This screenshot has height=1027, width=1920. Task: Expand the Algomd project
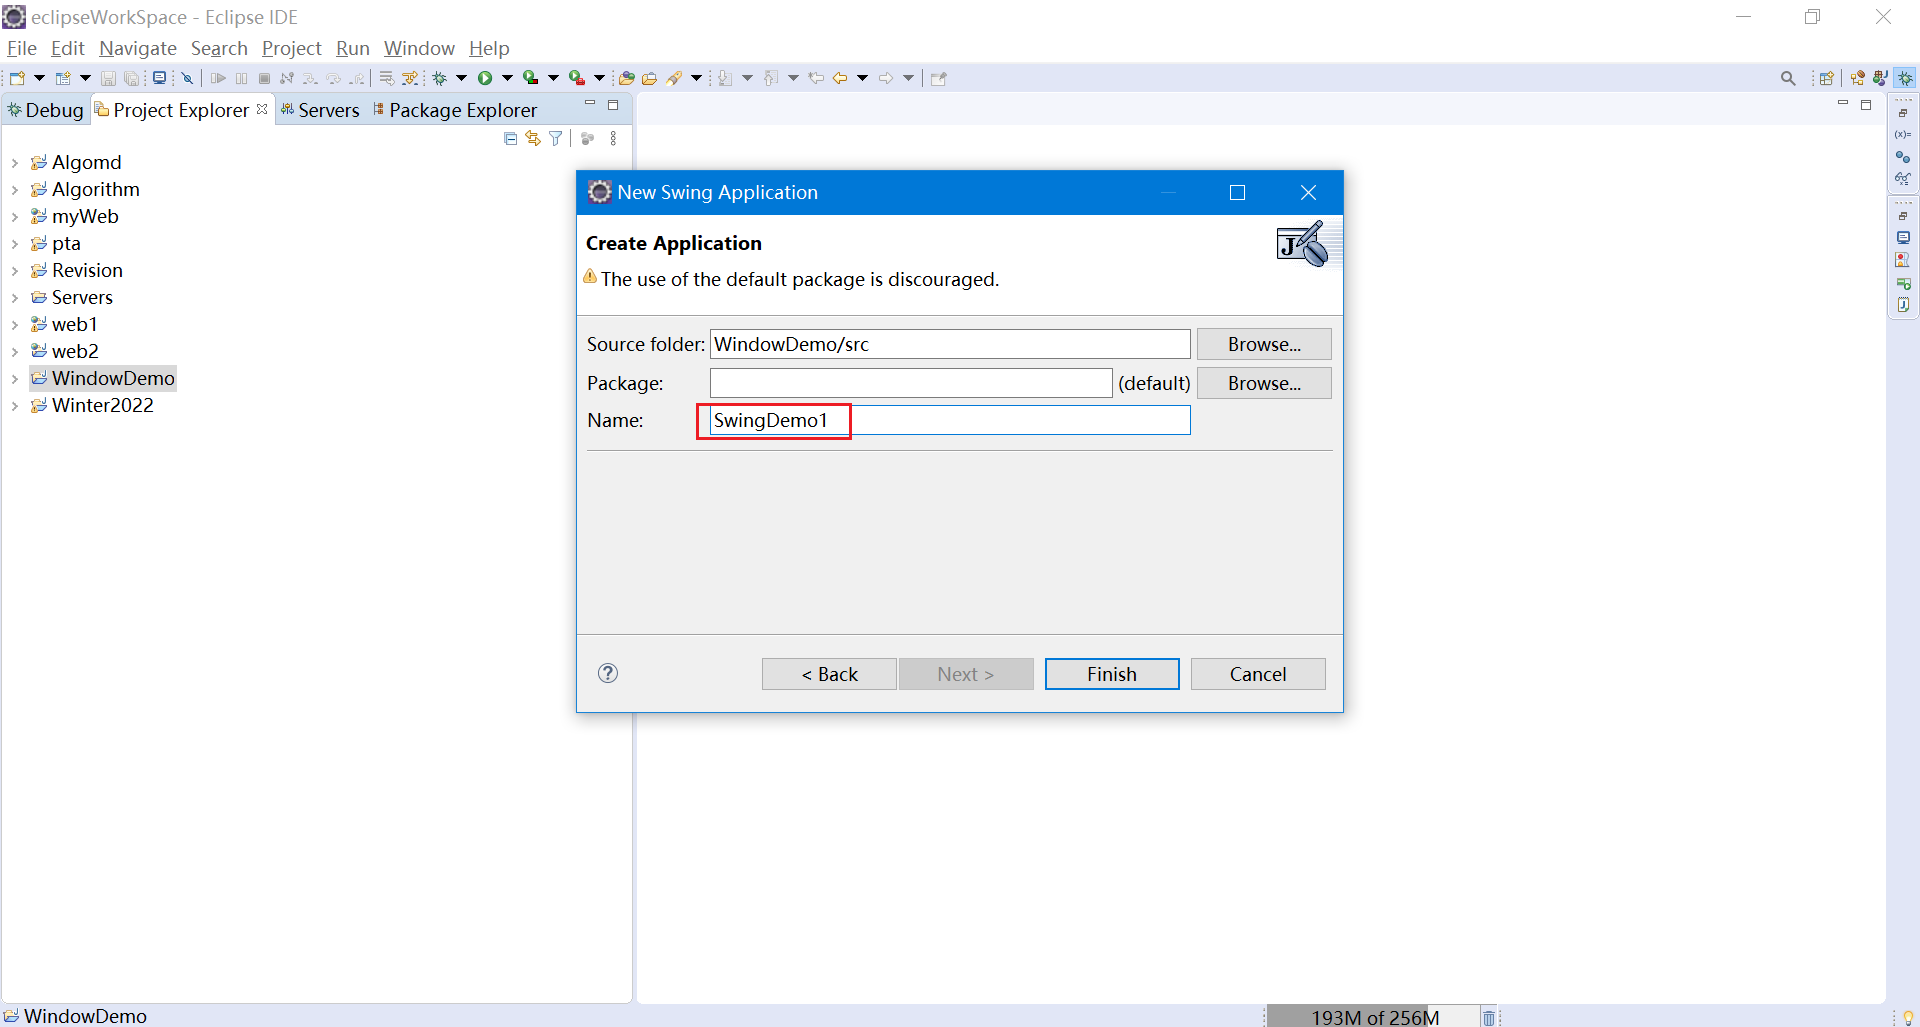[x=14, y=162]
